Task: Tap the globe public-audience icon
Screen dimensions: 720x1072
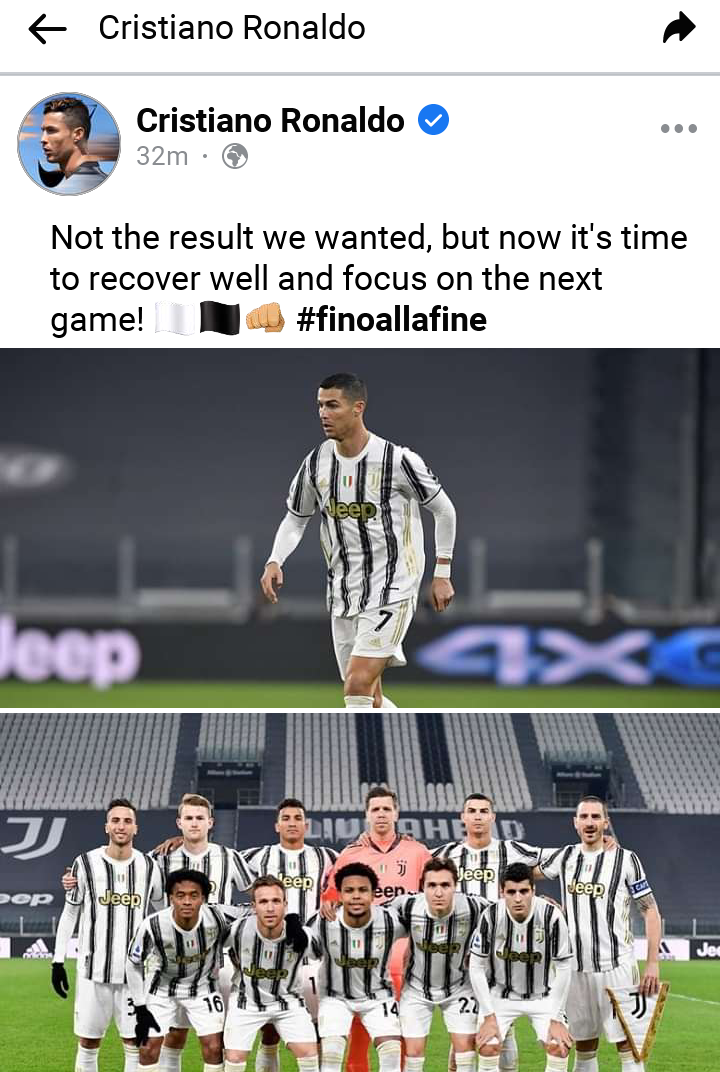Action: [x=235, y=157]
